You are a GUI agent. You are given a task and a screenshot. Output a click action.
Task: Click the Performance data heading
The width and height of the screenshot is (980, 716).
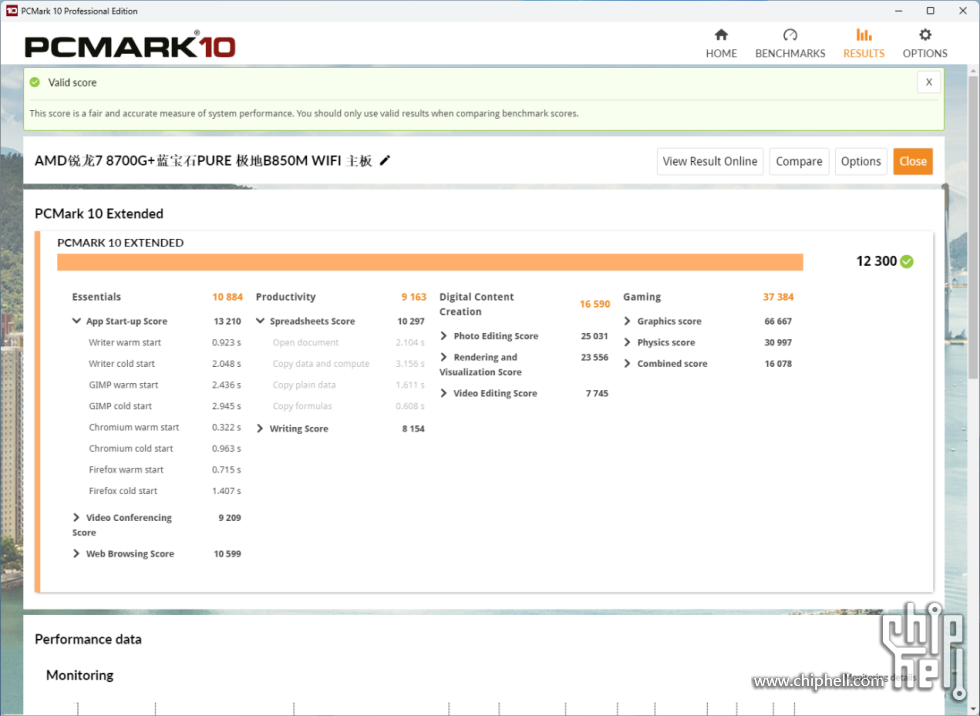[x=88, y=639]
